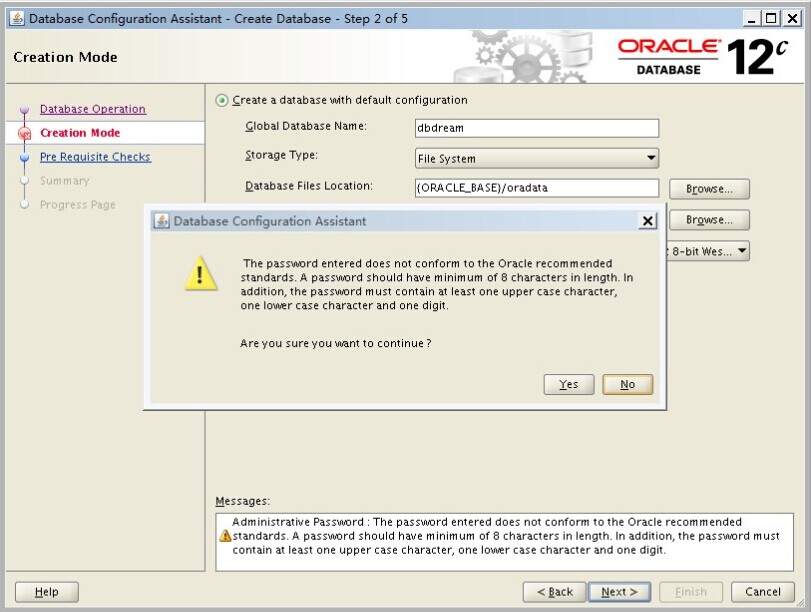The height and width of the screenshot is (612, 811).
Task: Go to the next step with Next
Action: [619, 592]
